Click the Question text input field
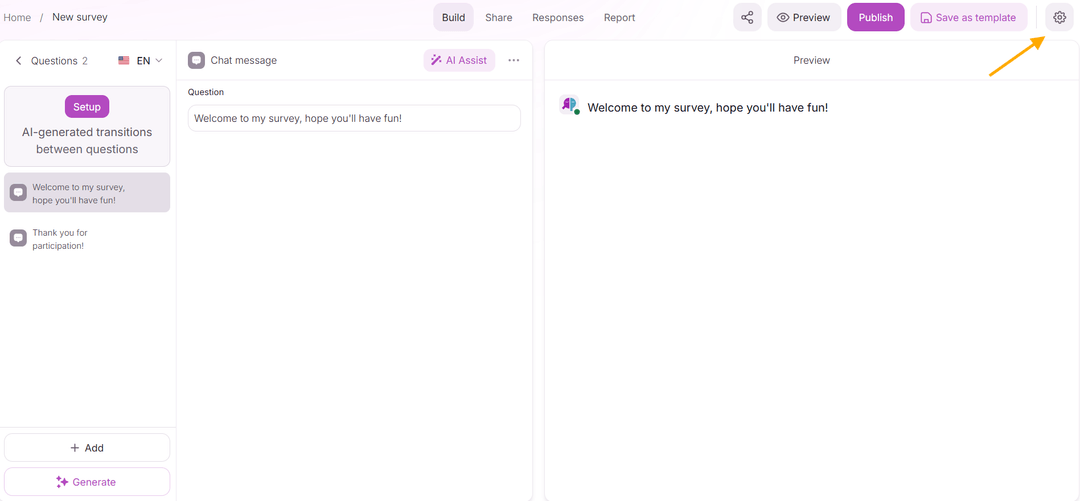 (354, 118)
